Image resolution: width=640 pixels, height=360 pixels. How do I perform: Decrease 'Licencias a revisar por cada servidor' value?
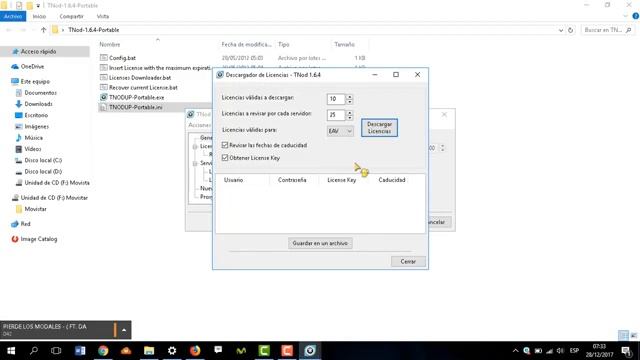[349, 118]
